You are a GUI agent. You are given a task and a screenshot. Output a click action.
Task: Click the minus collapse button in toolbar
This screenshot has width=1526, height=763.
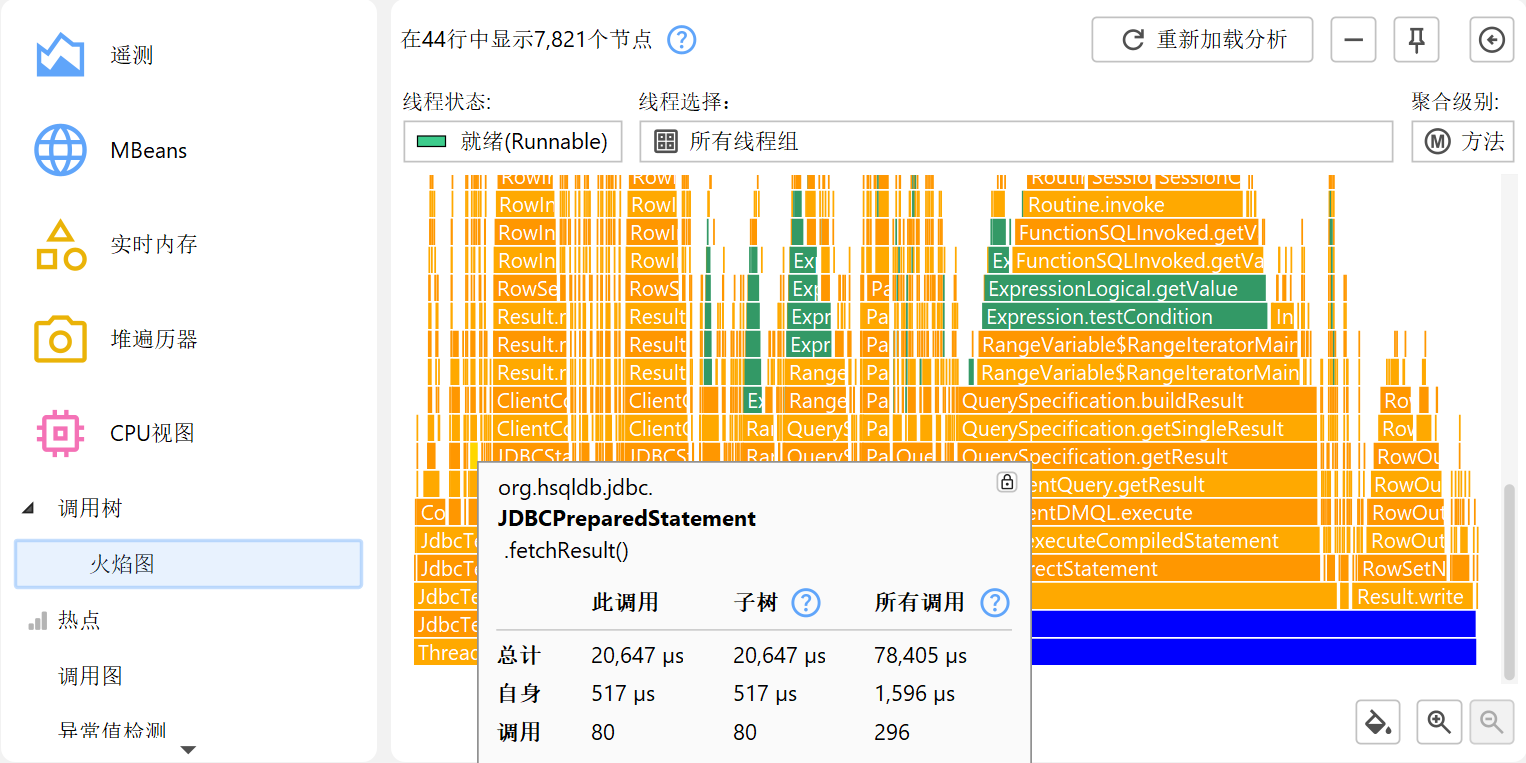[x=1353, y=40]
